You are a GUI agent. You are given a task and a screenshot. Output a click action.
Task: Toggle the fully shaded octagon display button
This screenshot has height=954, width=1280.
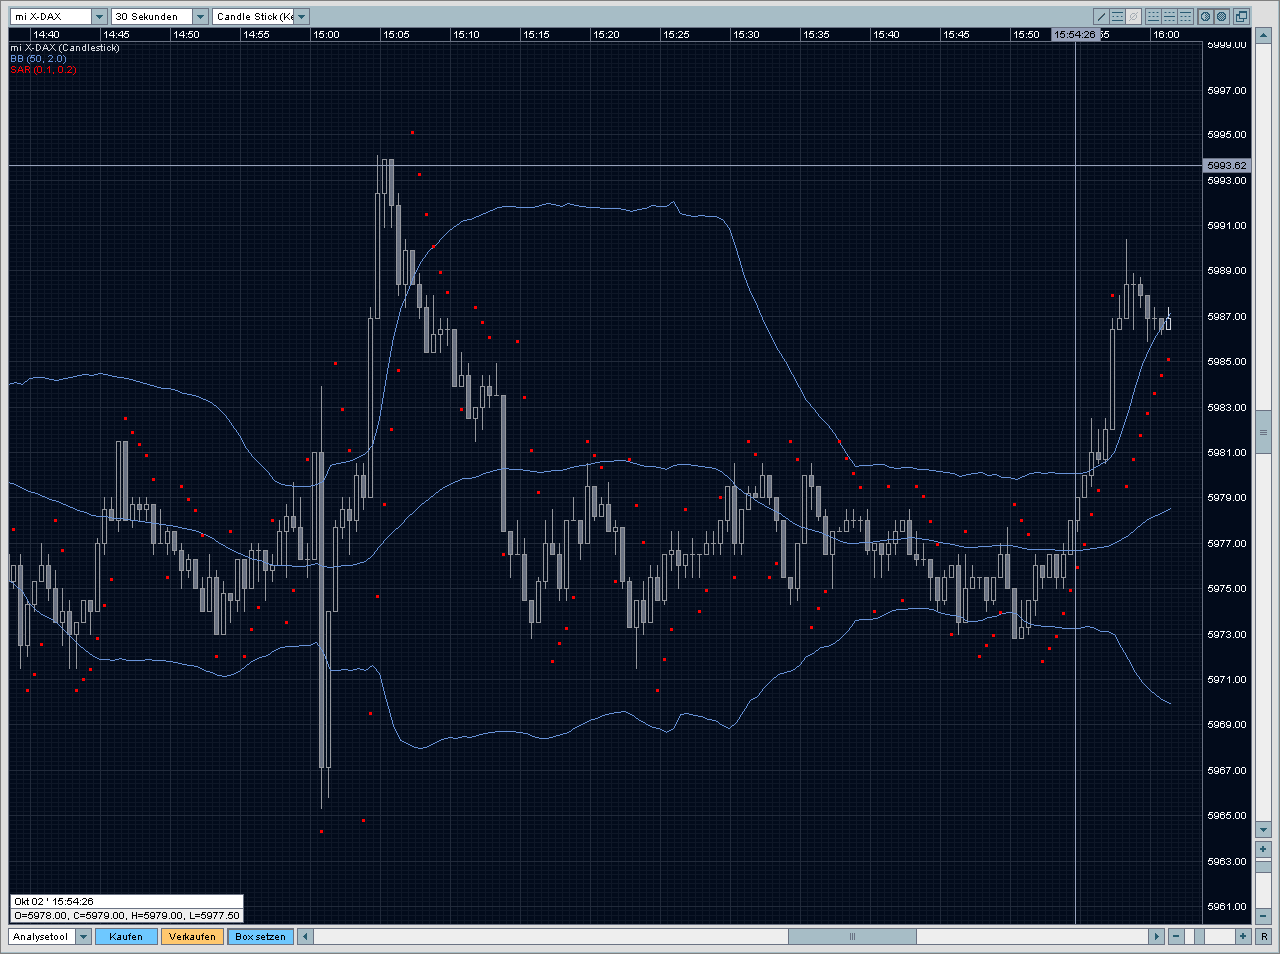click(x=1221, y=17)
